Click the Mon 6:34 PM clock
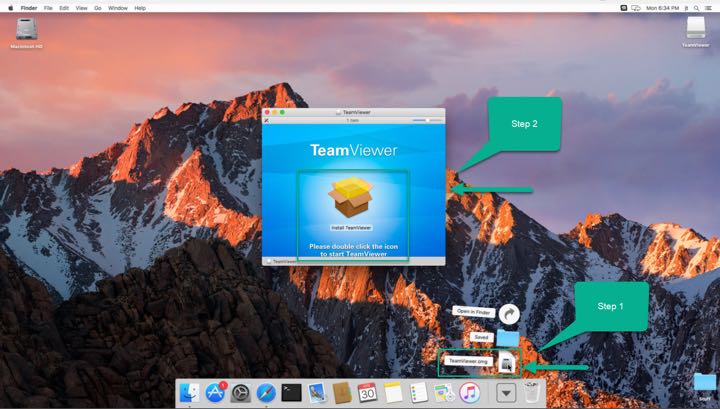 663,8
